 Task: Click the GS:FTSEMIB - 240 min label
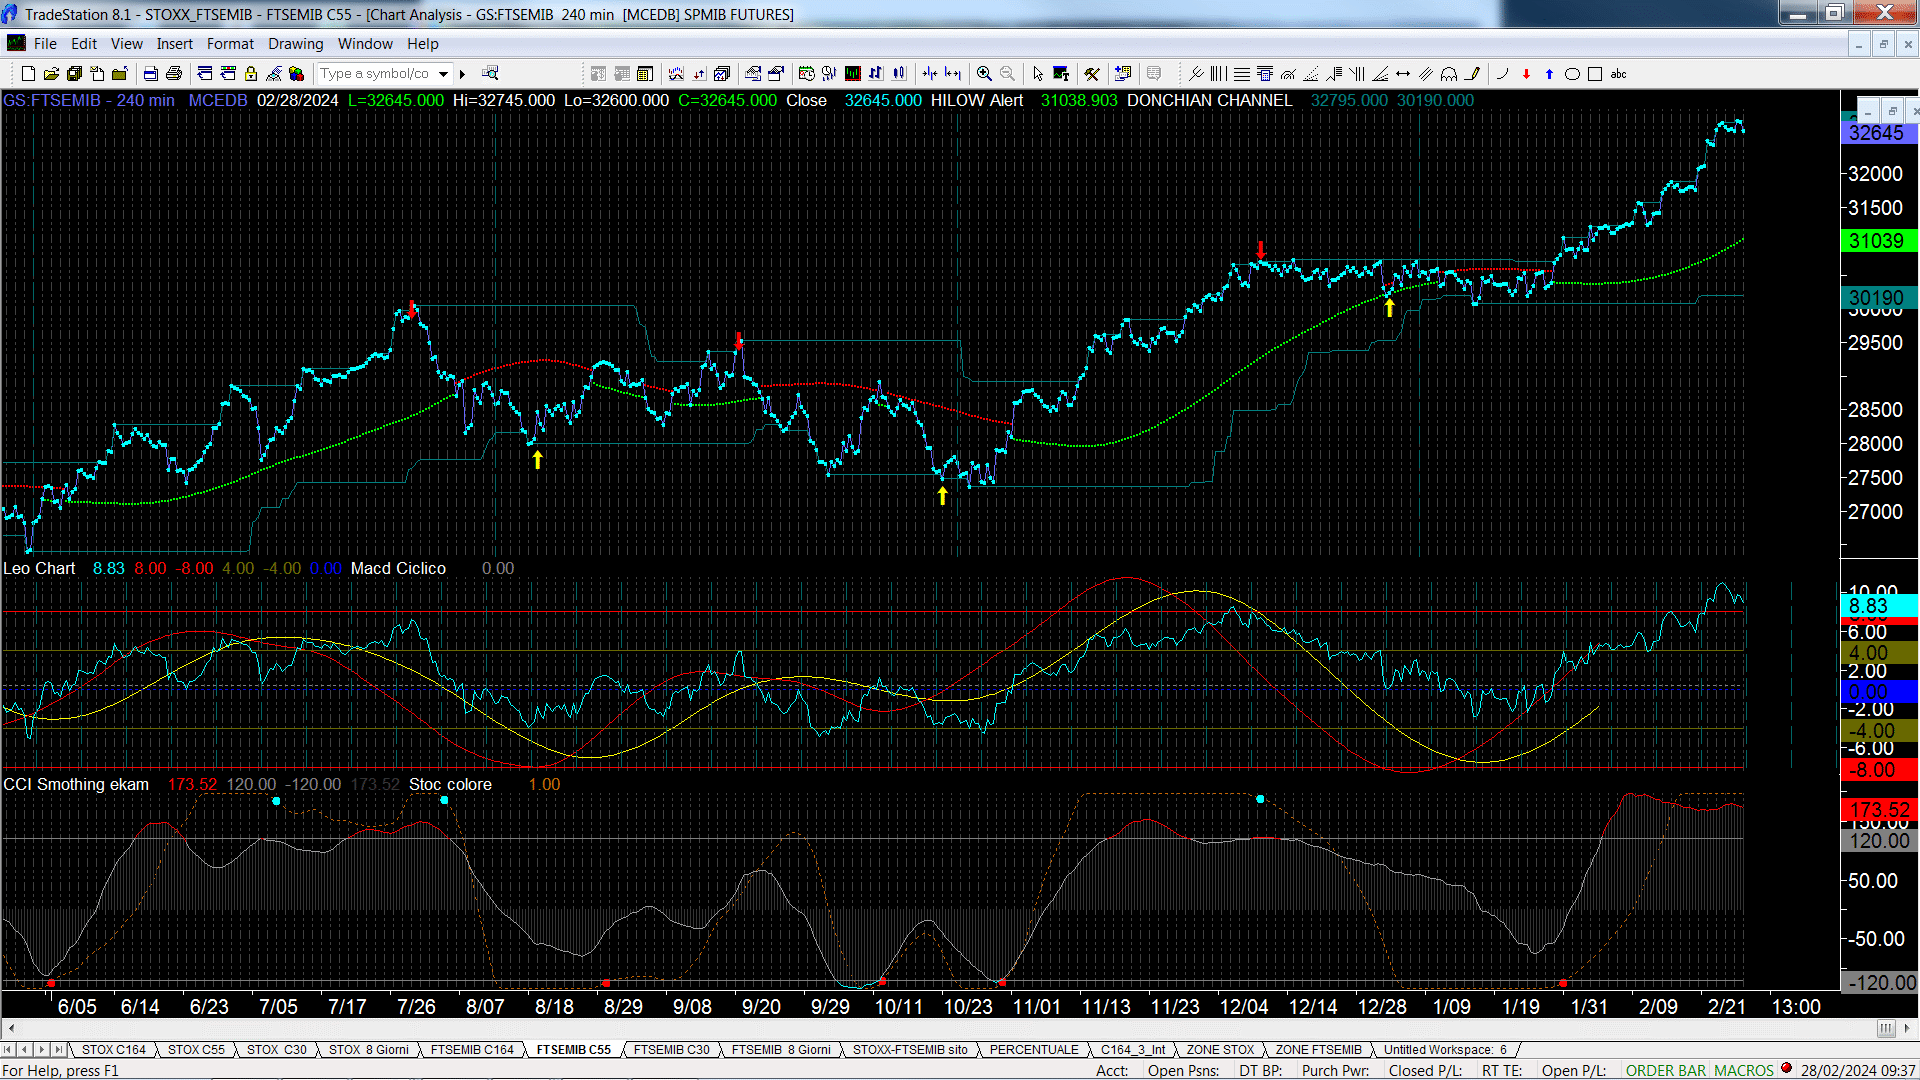point(88,101)
